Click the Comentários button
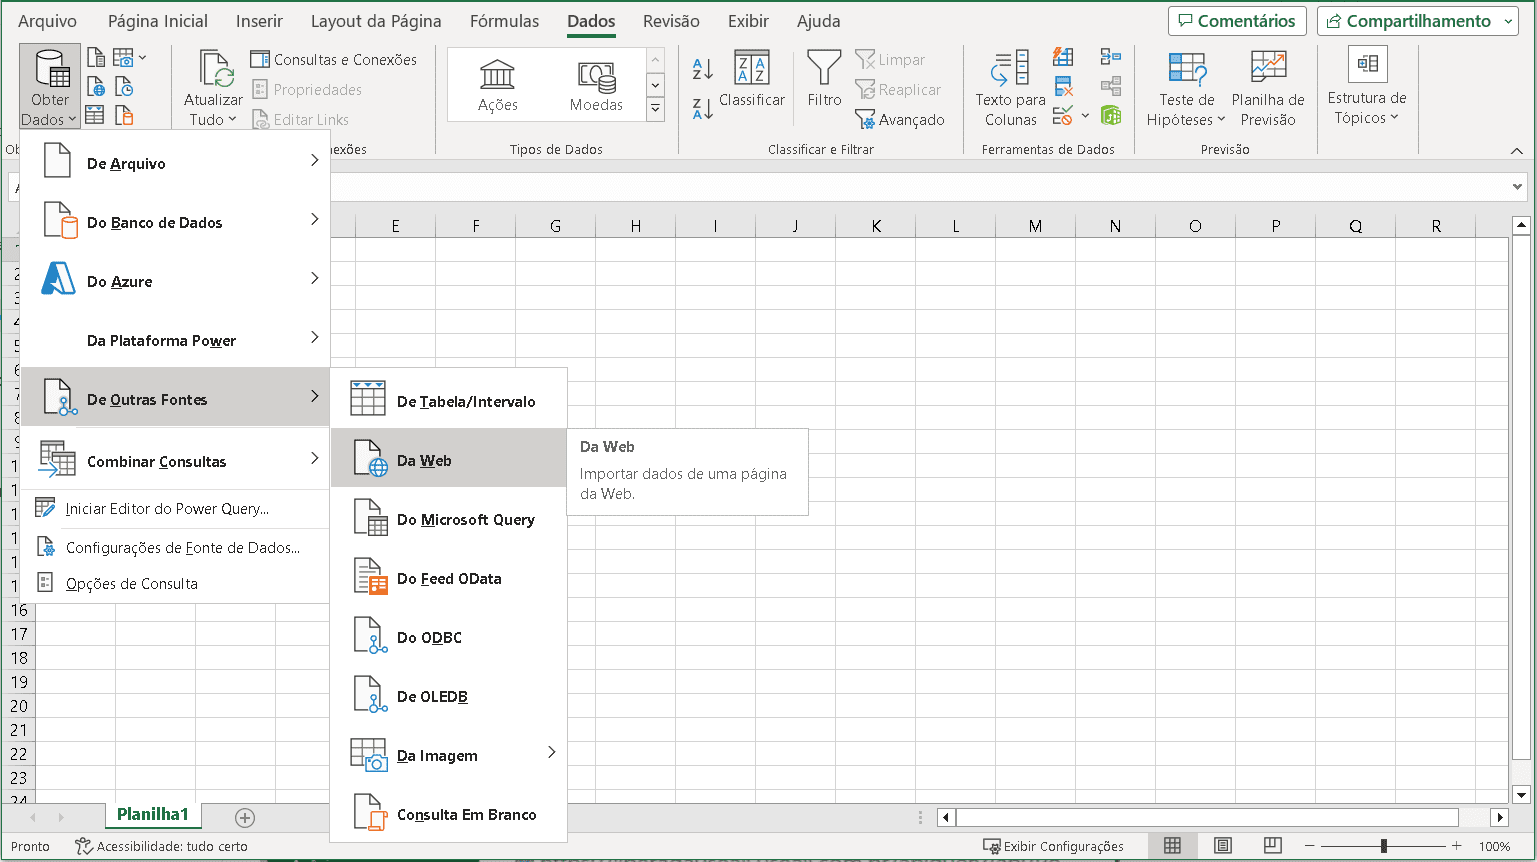 1236,21
